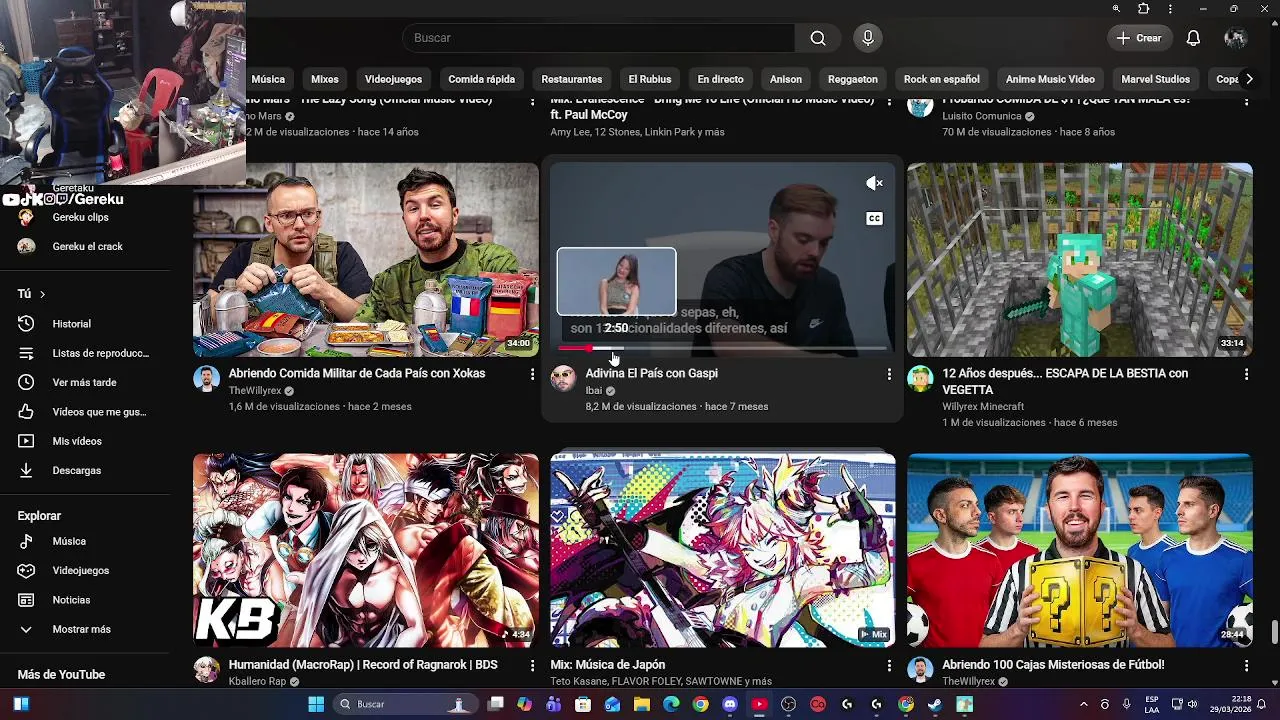Screen dimensions: 1280x720
Task: Select the Rock en español chip
Action: (x=942, y=79)
